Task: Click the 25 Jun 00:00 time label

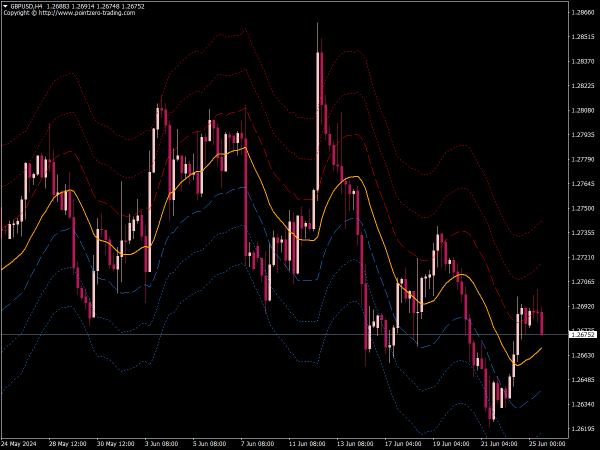Action: [547, 443]
